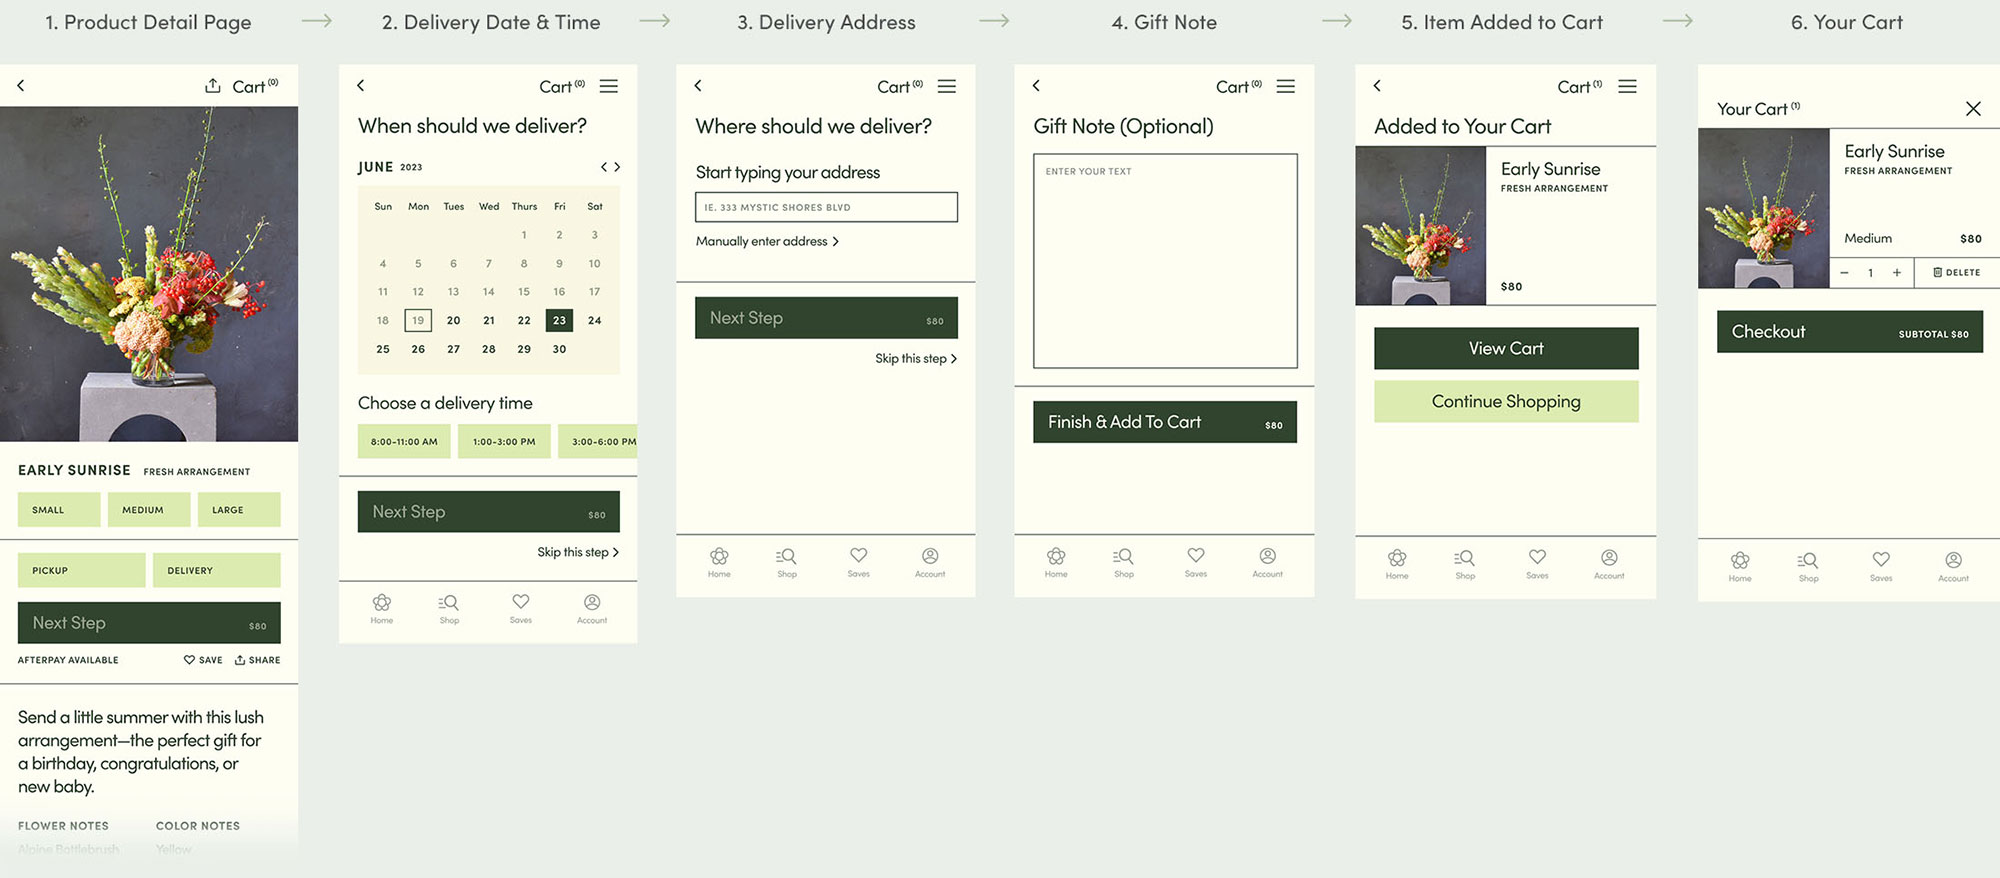
Task: Open Manually enter address link
Action: click(x=767, y=241)
